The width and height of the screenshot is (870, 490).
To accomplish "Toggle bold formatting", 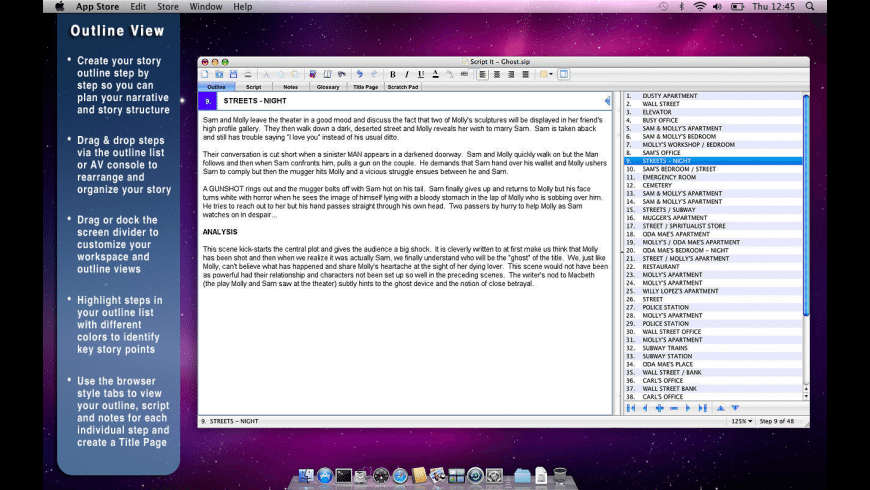I will (x=392, y=74).
